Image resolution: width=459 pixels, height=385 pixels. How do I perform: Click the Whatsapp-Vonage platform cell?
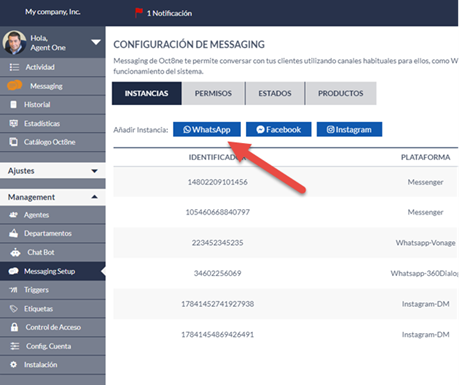[425, 243]
